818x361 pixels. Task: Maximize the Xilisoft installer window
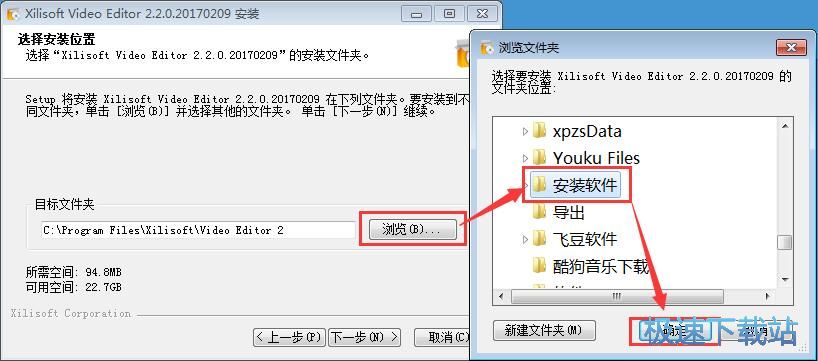click(449, 14)
